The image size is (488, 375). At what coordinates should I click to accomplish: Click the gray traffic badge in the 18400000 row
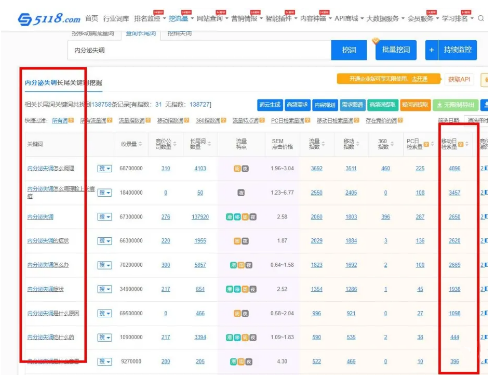click(x=241, y=193)
